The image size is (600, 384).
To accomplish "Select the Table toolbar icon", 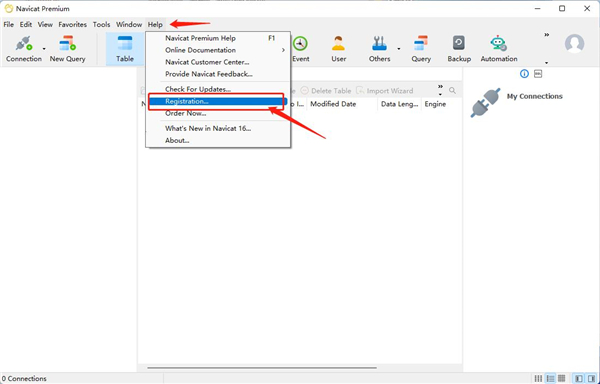I will [x=125, y=49].
